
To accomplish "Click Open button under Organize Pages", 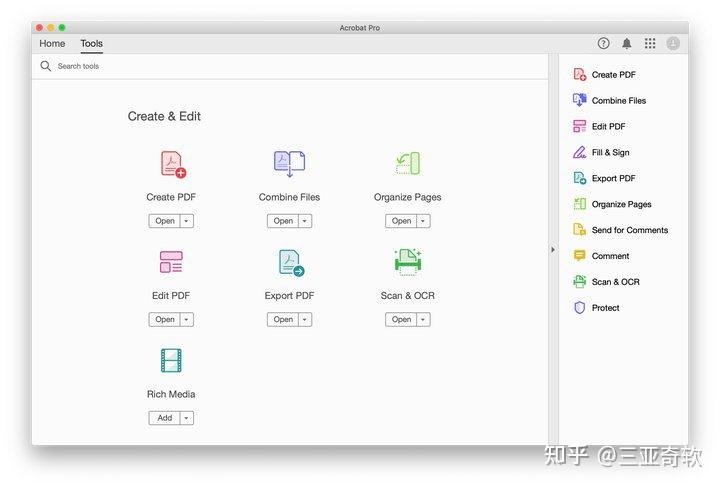I will 401,221.
